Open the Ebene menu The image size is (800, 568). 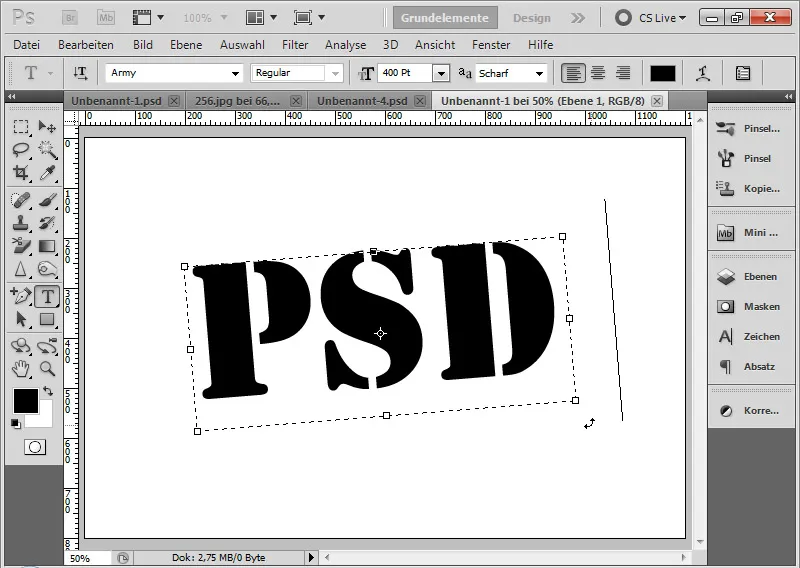click(x=186, y=45)
